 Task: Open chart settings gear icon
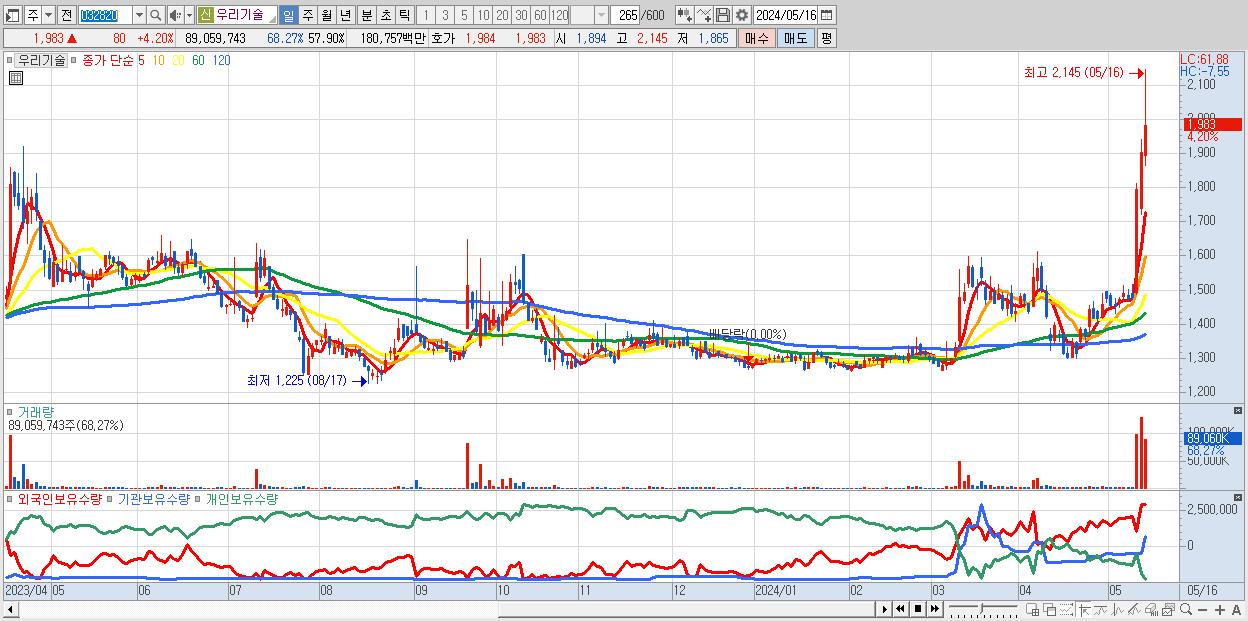[x=741, y=15]
